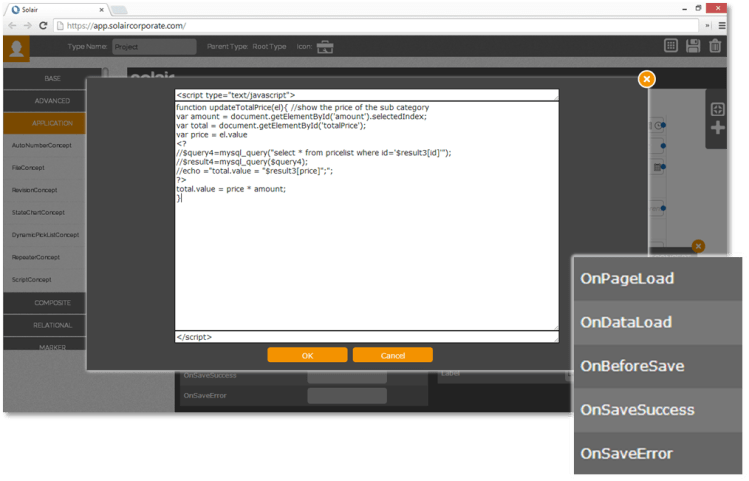The height and width of the screenshot is (481, 749).
Task: Close the Solair browser tab
Action: click(101, 10)
